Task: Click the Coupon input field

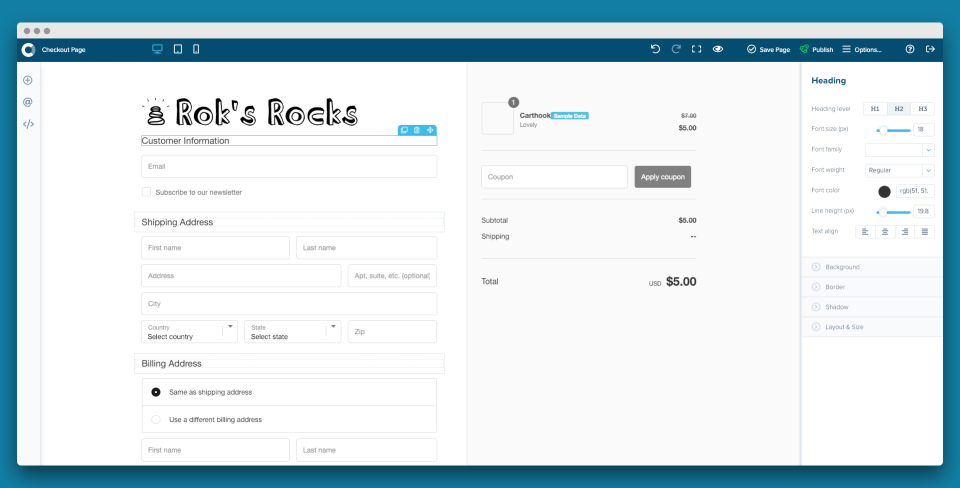Action: (x=554, y=177)
